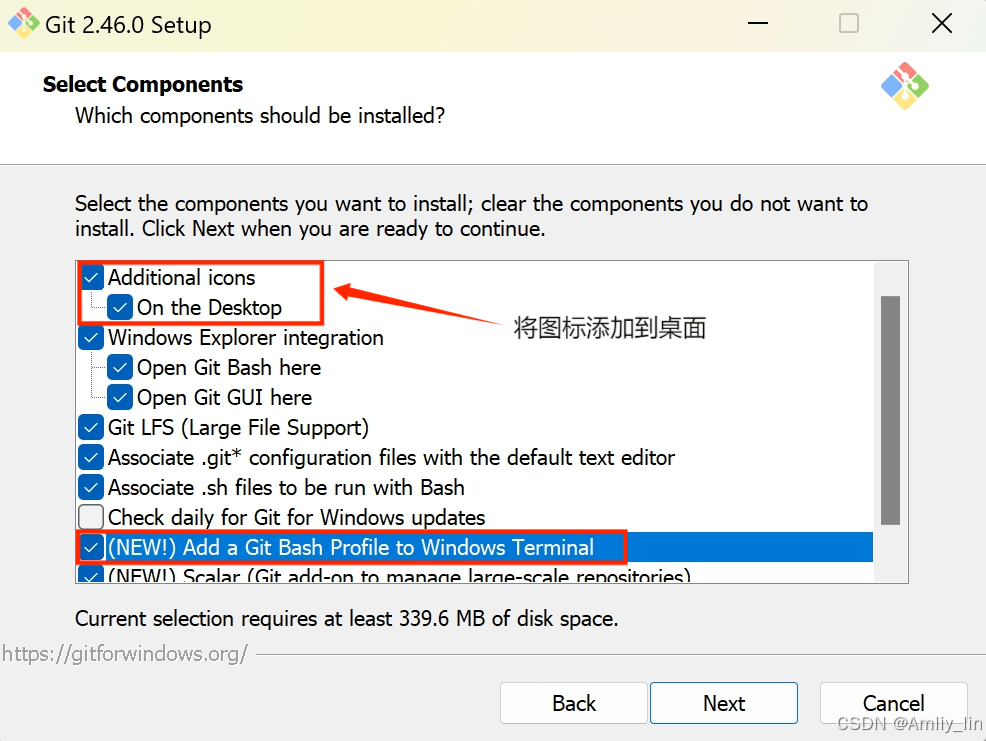Screen dimensions: 986x741
Task: Toggle the Open Git GUI here checkbox
Action: [119, 398]
